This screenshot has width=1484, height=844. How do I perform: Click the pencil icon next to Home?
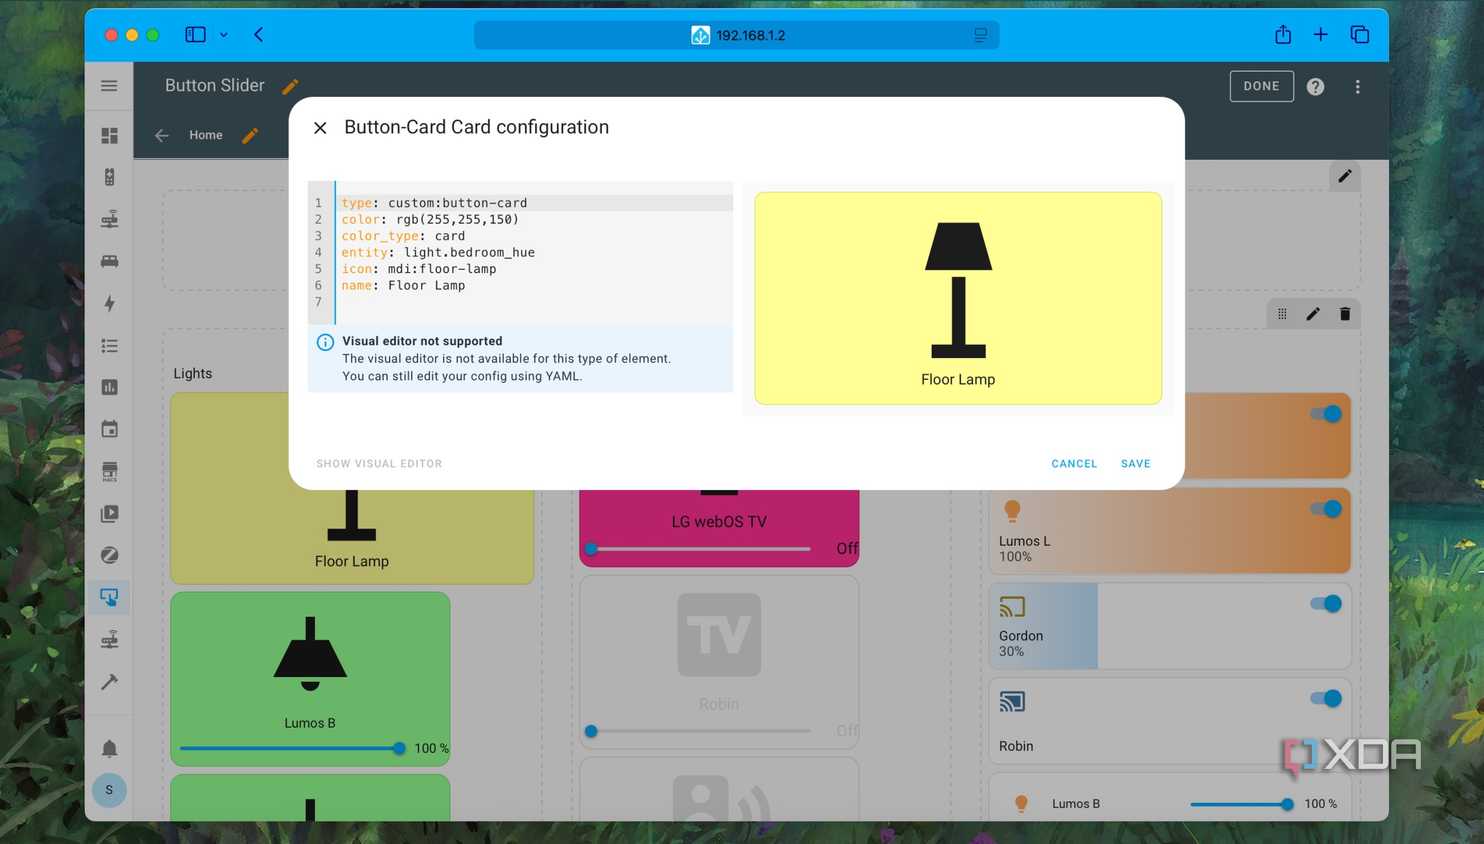pyautogui.click(x=250, y=135)
